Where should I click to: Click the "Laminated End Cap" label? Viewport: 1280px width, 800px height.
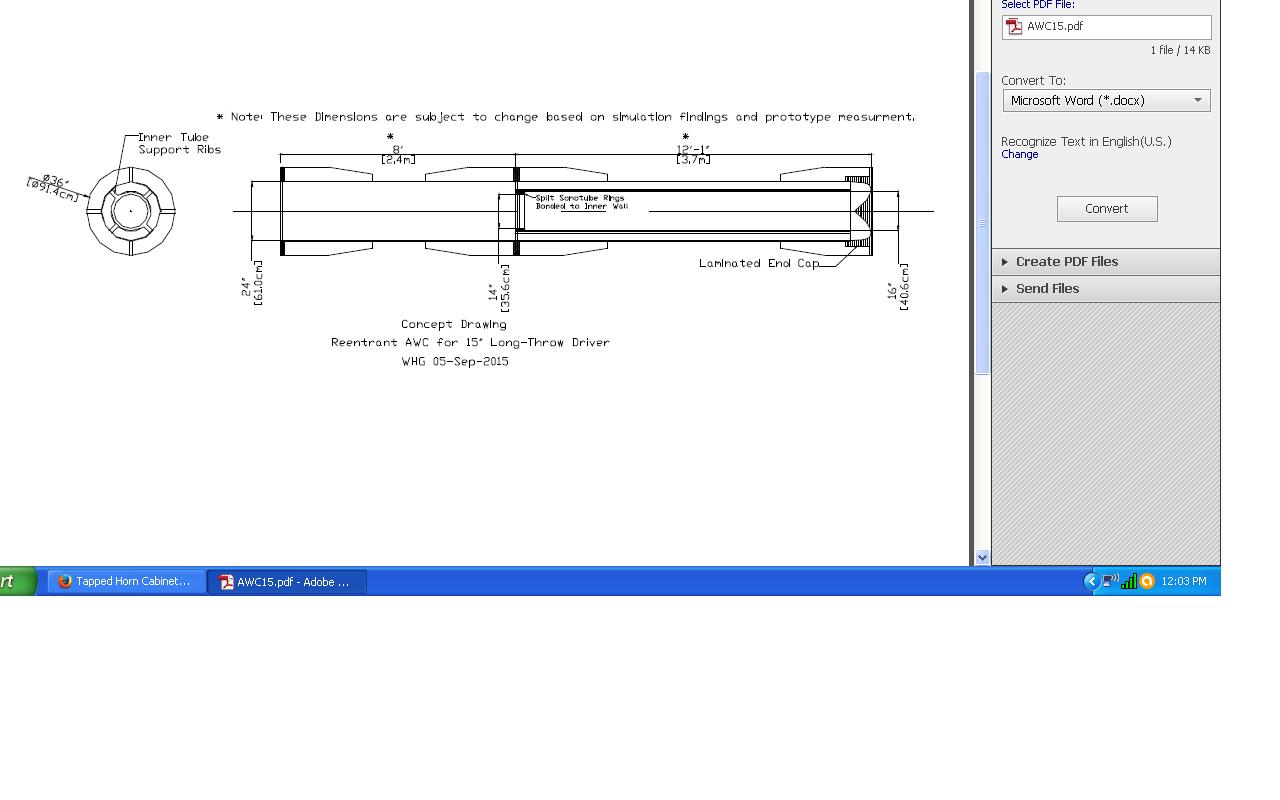click(759, 263)
